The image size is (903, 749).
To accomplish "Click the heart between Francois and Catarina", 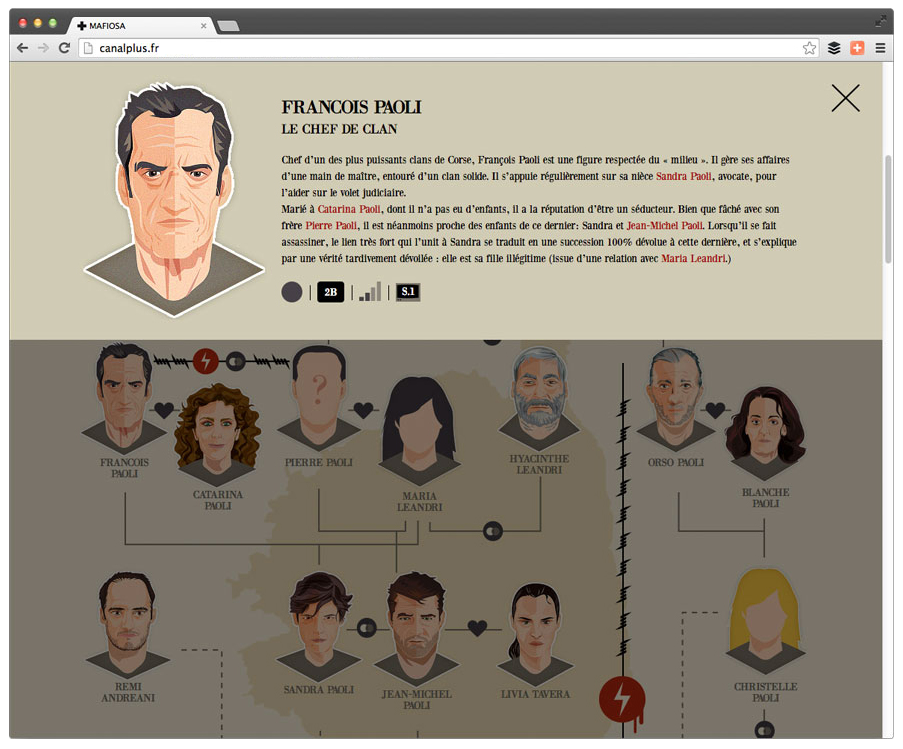I will point(164,410).
